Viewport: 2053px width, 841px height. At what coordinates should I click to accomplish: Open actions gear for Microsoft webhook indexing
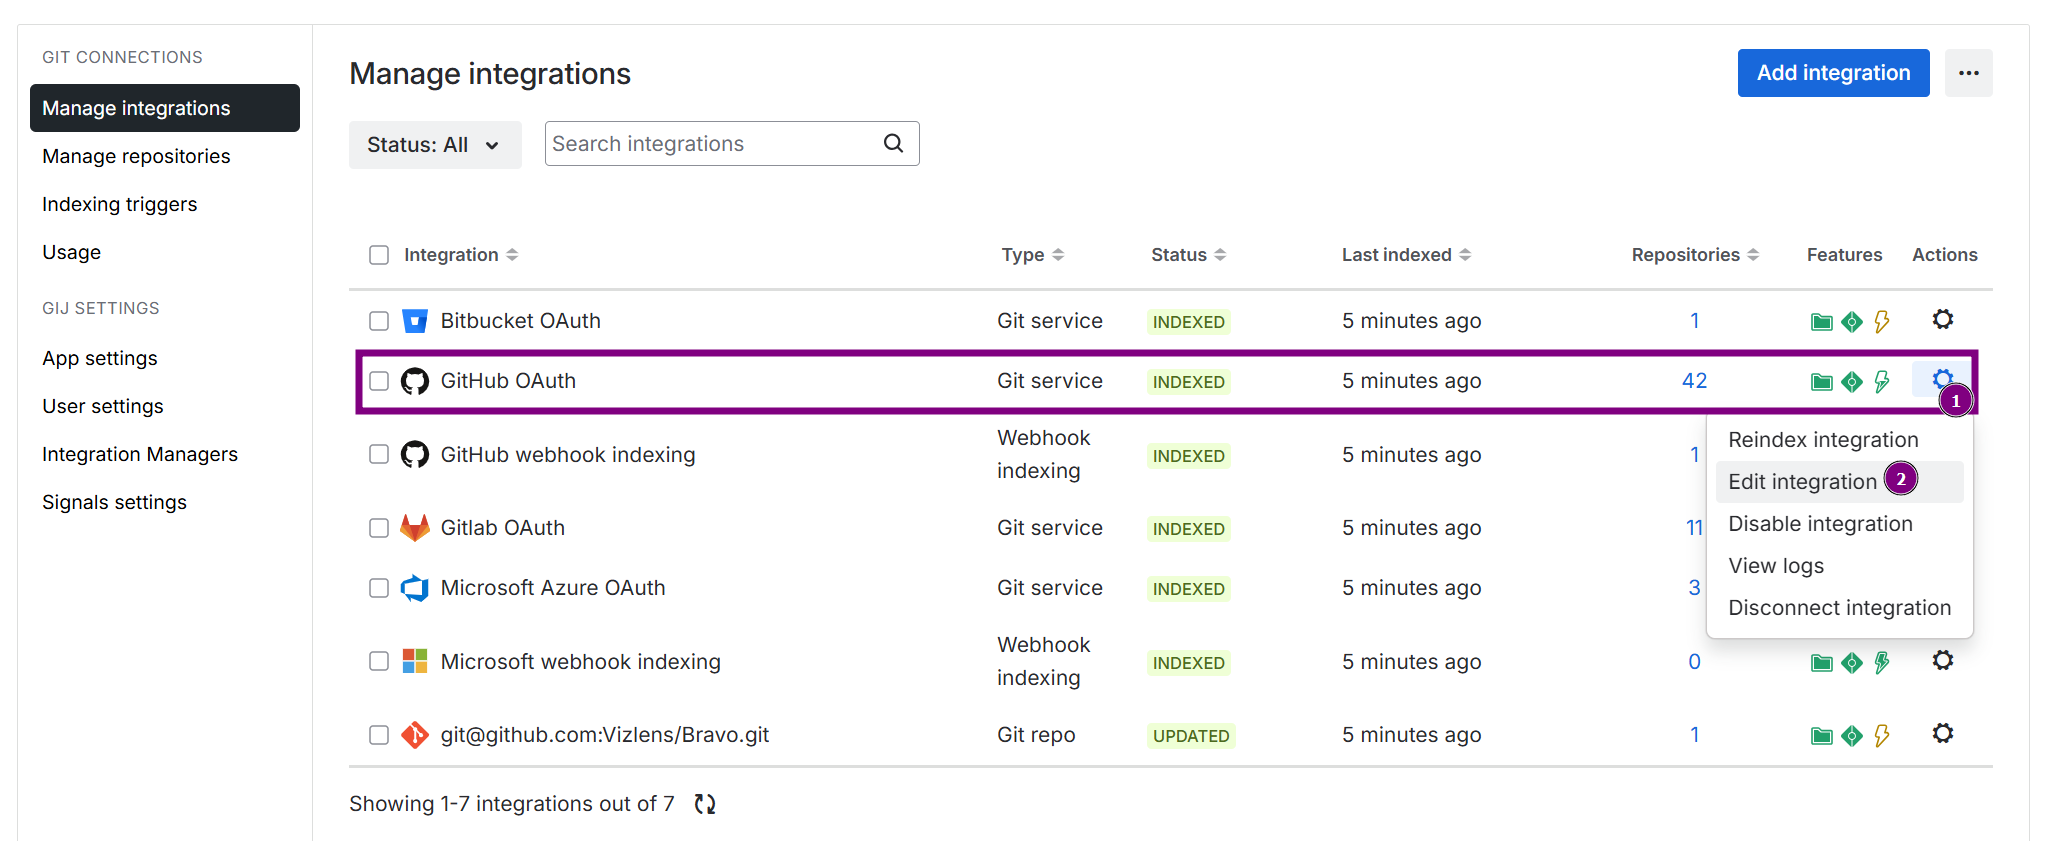pos(1942,661)
